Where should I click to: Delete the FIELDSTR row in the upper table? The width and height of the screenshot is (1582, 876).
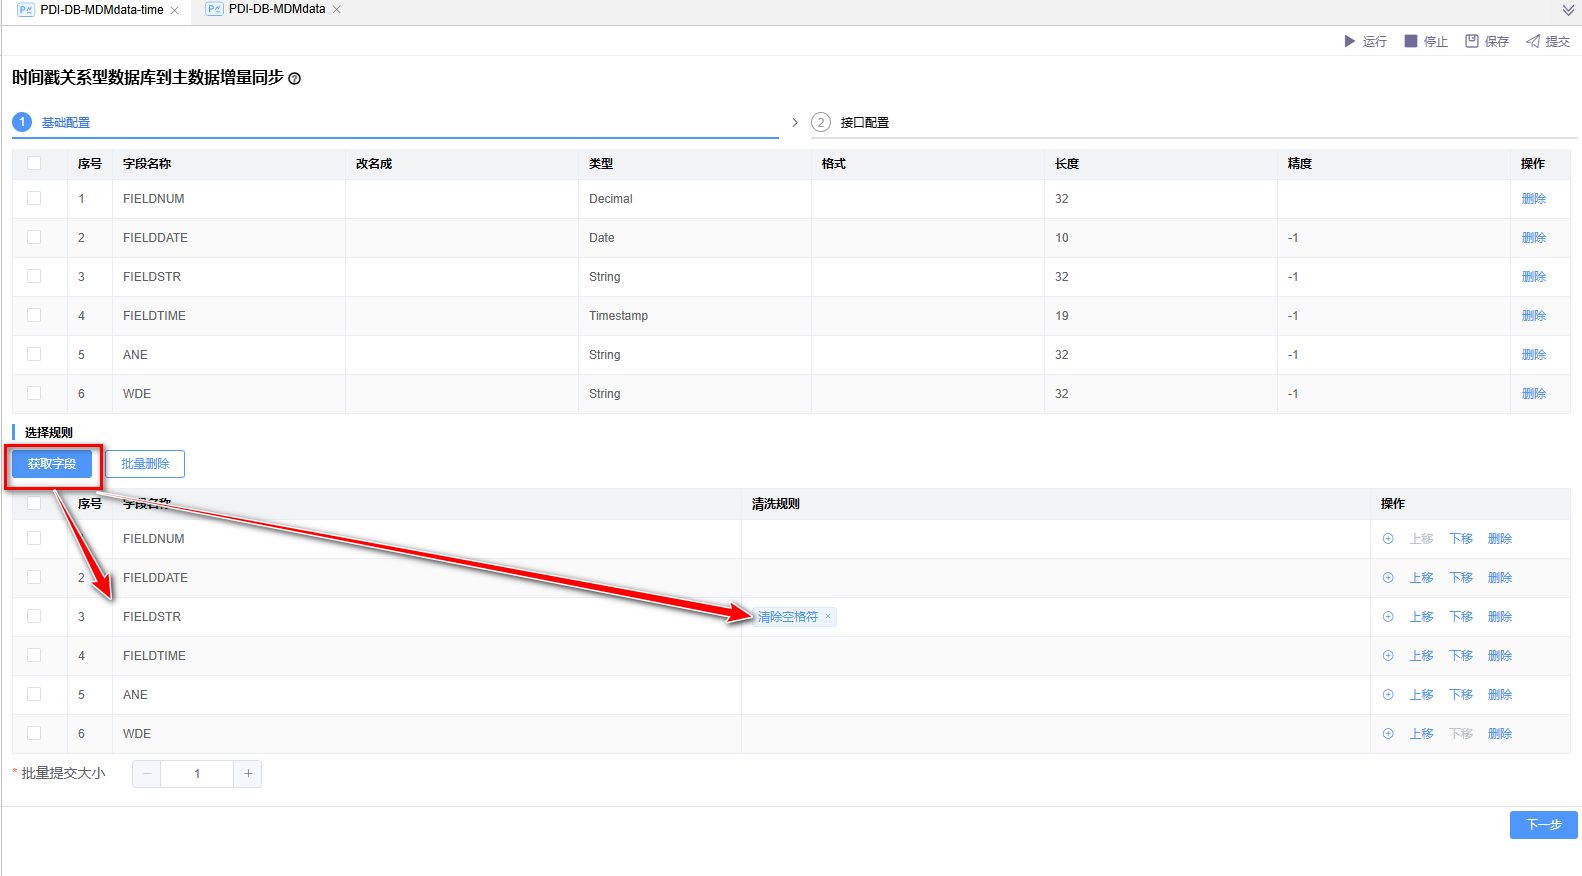1534,277
